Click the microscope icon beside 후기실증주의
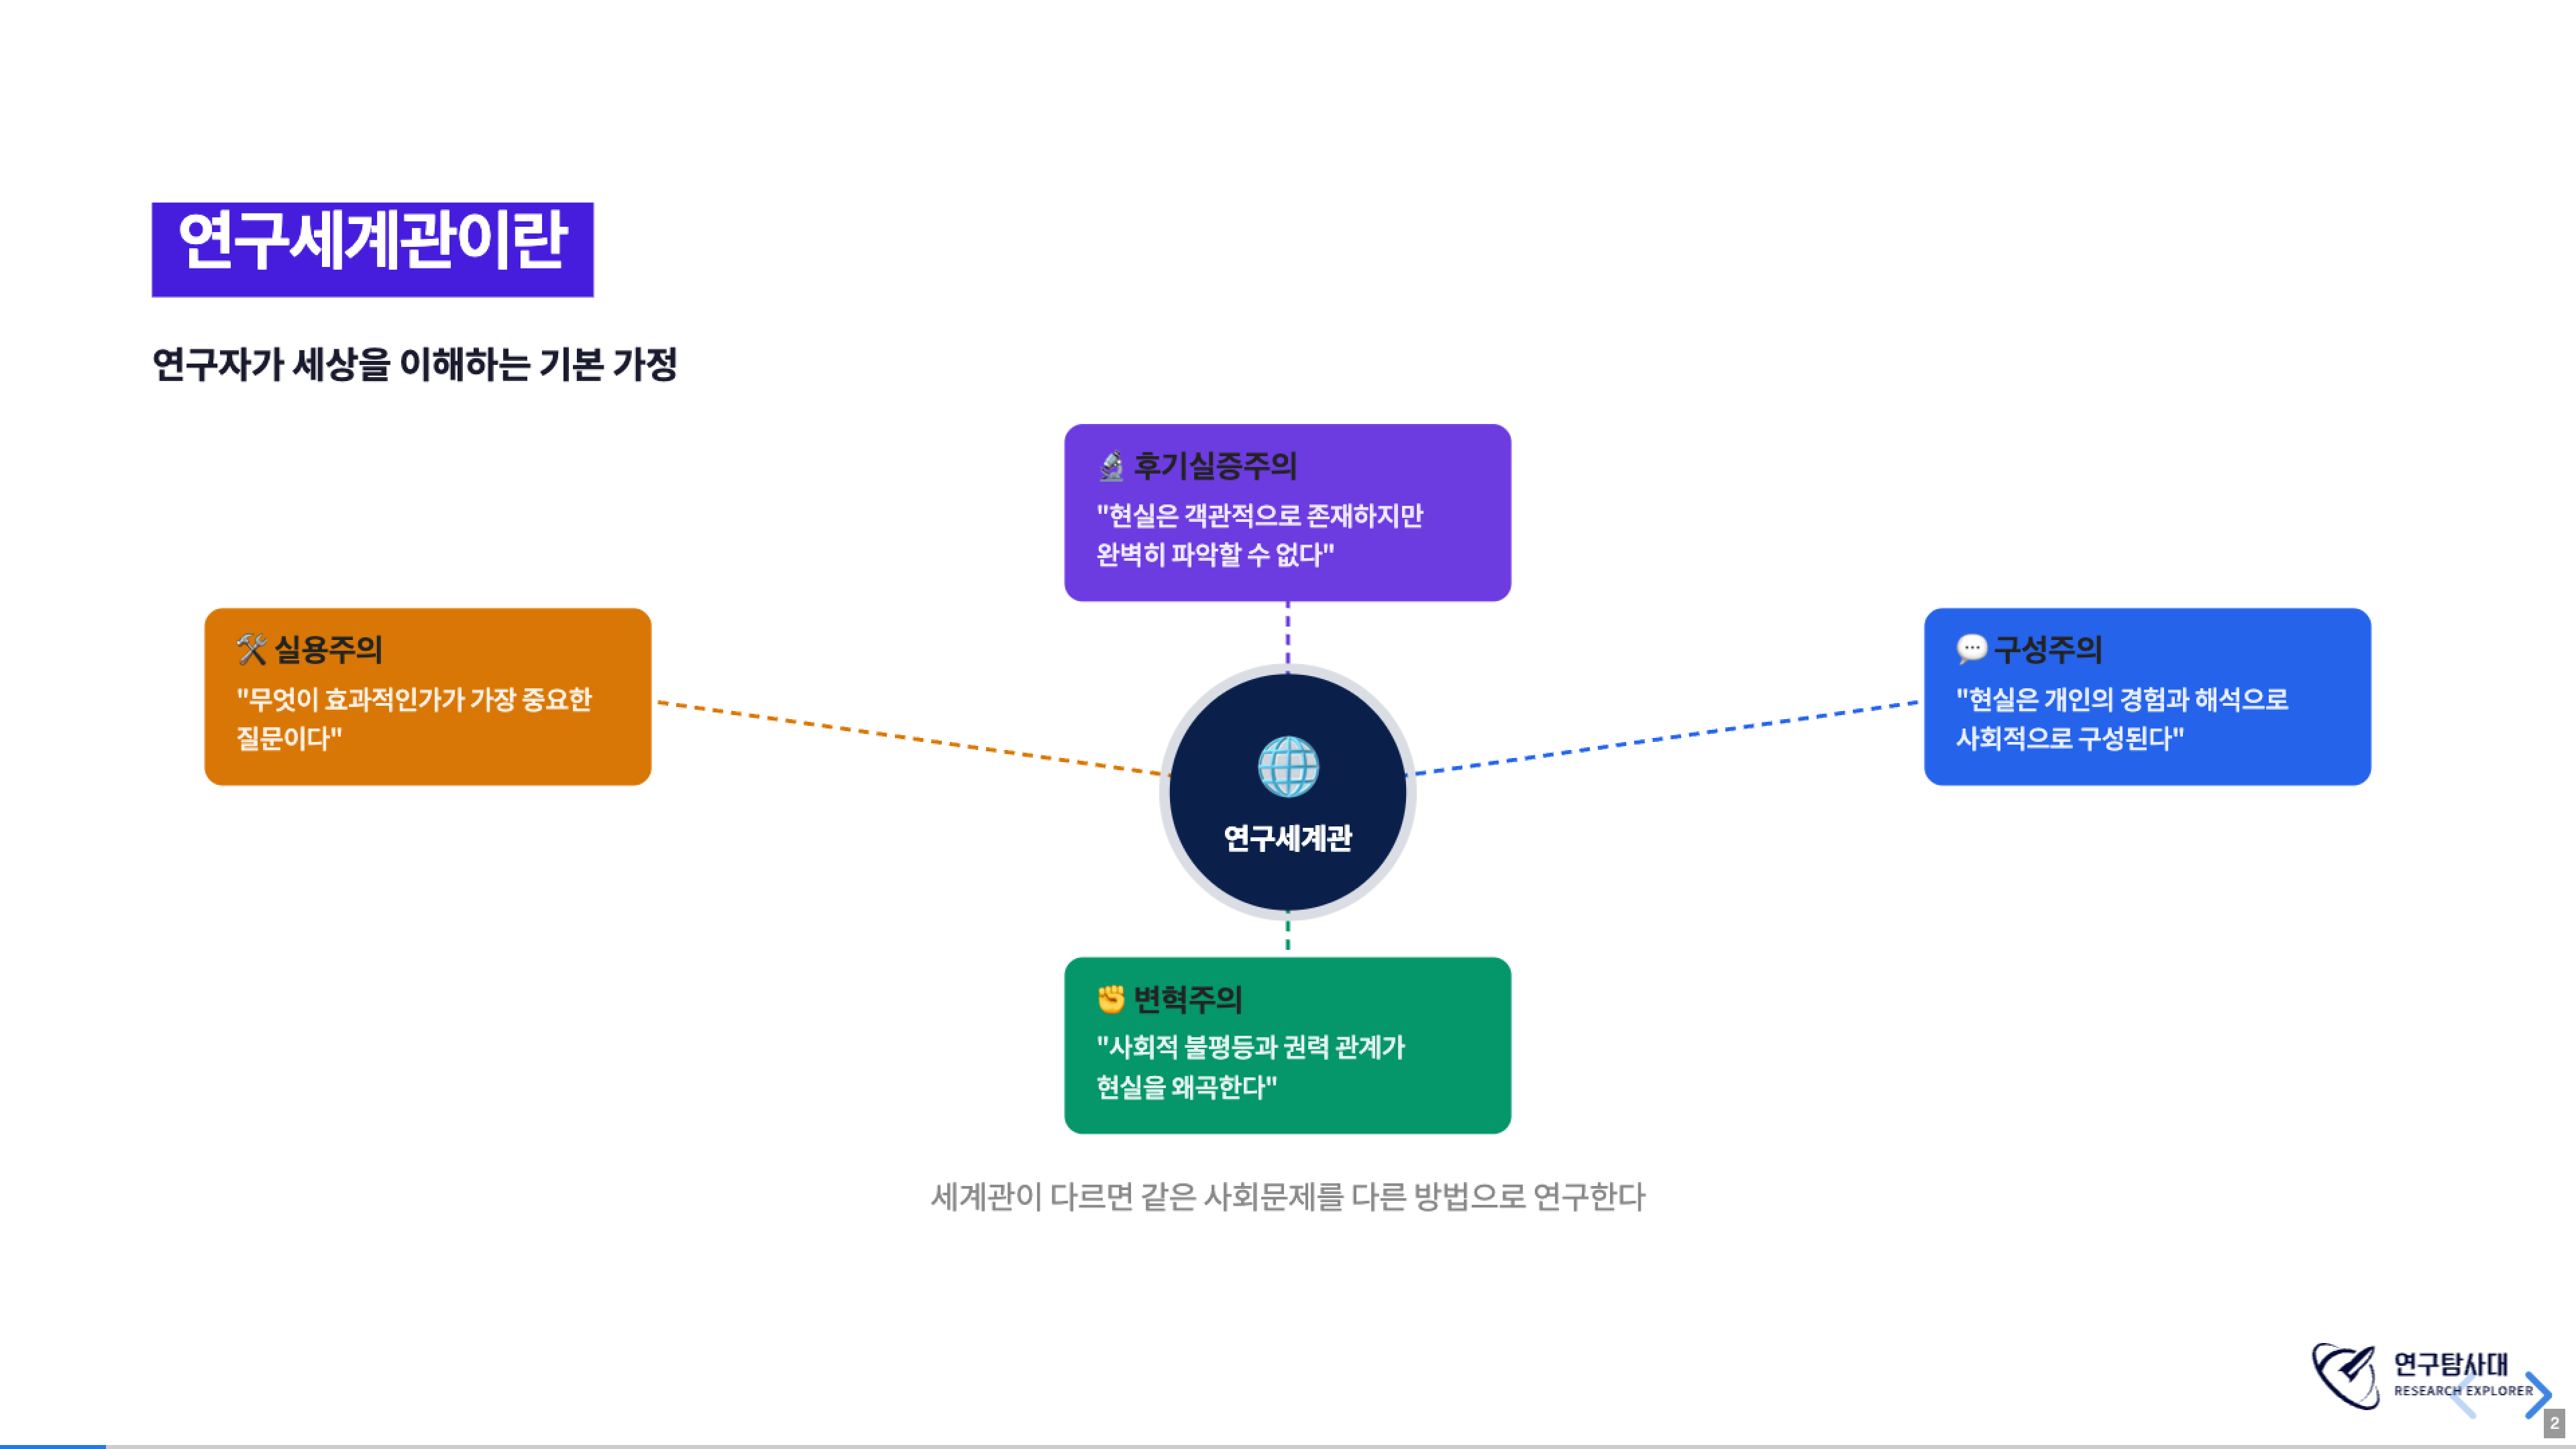 point(1111,466)
